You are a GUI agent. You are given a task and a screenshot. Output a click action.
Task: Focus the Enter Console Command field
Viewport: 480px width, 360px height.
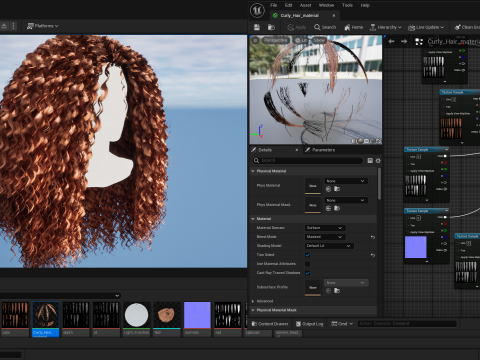[407, 323]
